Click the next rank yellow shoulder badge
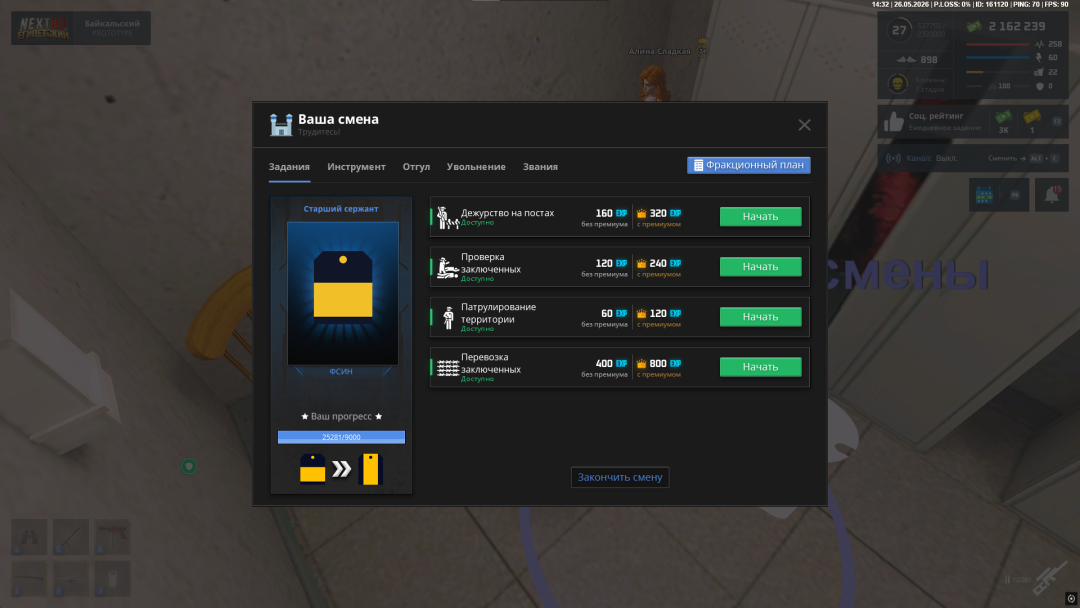1080x608 pixels. (x=371, y=469)
